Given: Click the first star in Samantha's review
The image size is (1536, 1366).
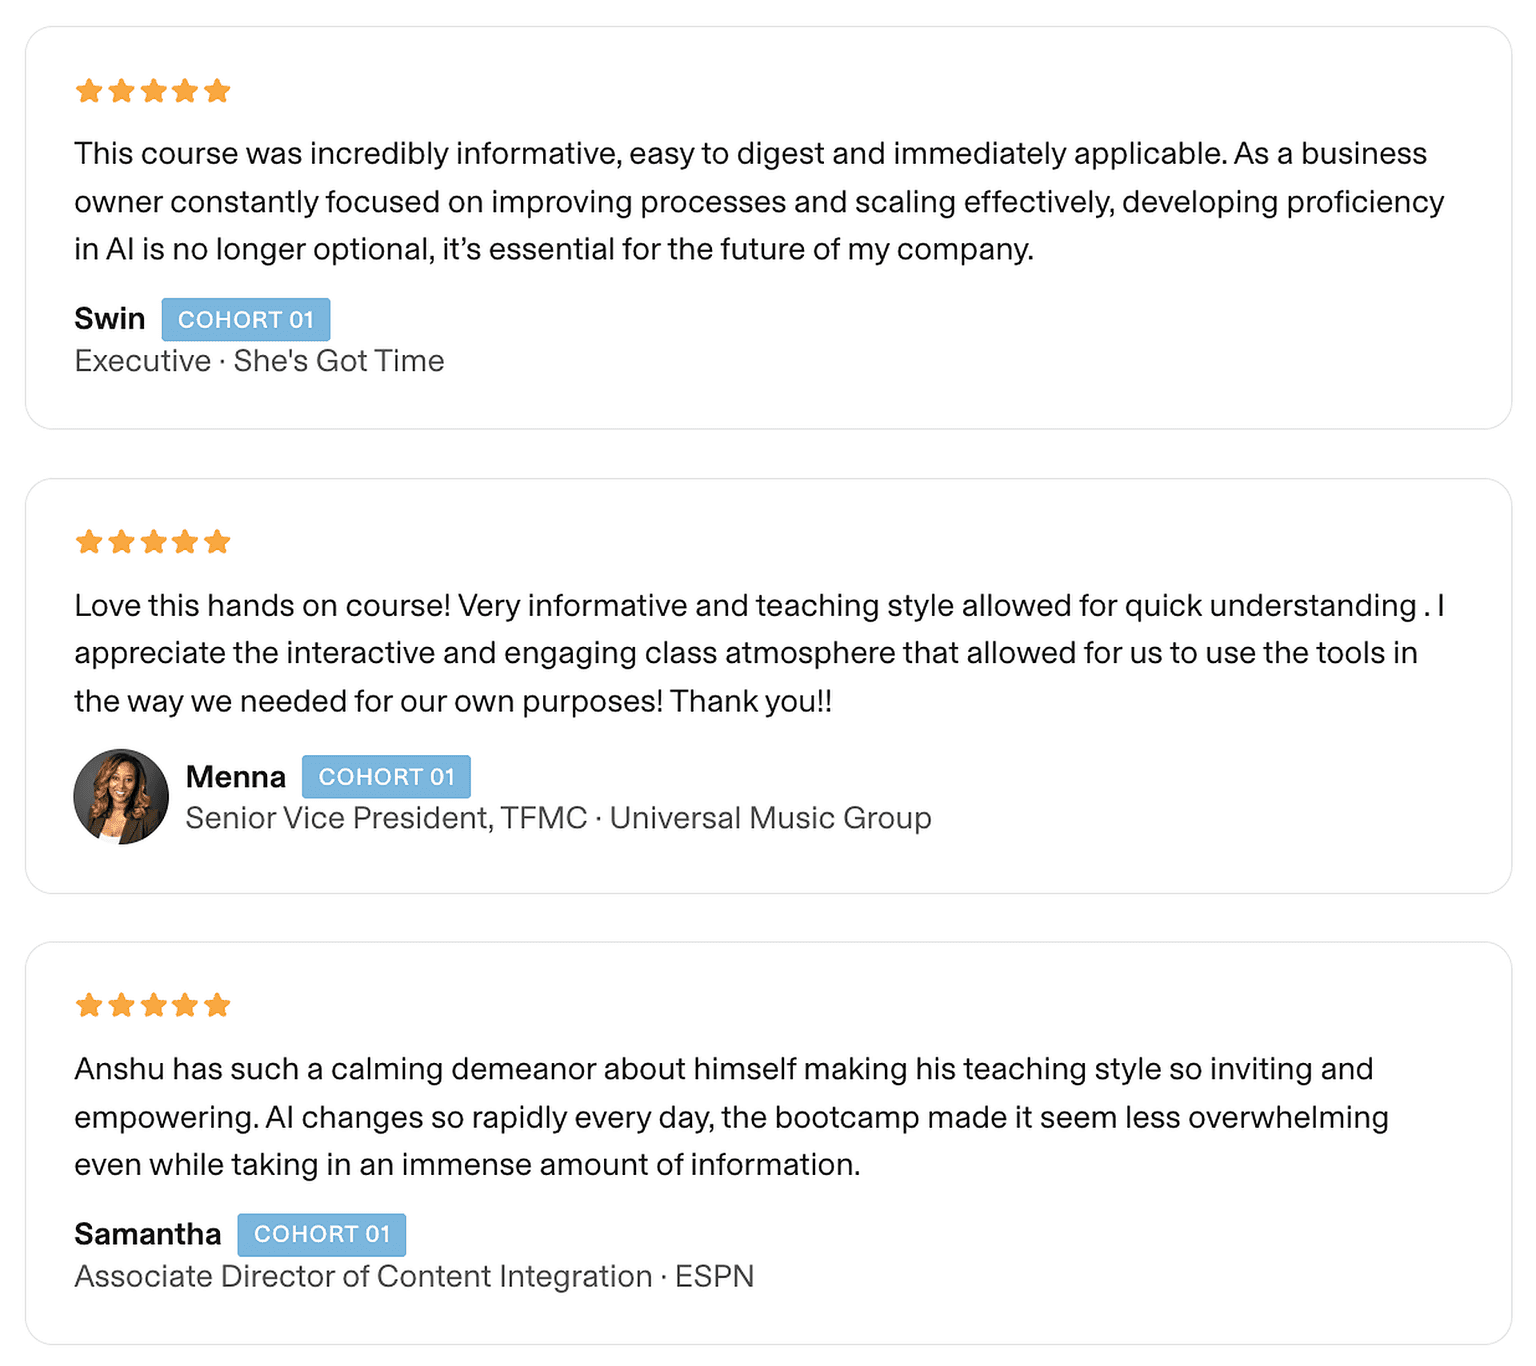Looking at the screenshot, I should click(x=89, y=1005).
